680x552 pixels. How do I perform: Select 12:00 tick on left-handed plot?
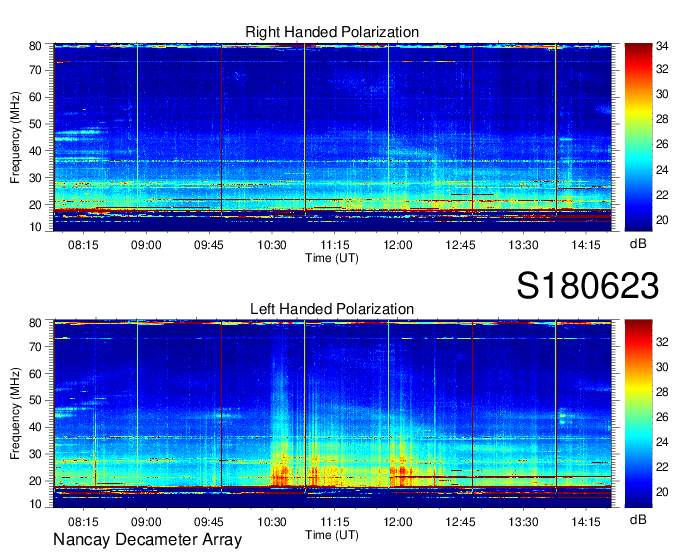(x=398, y=522)
